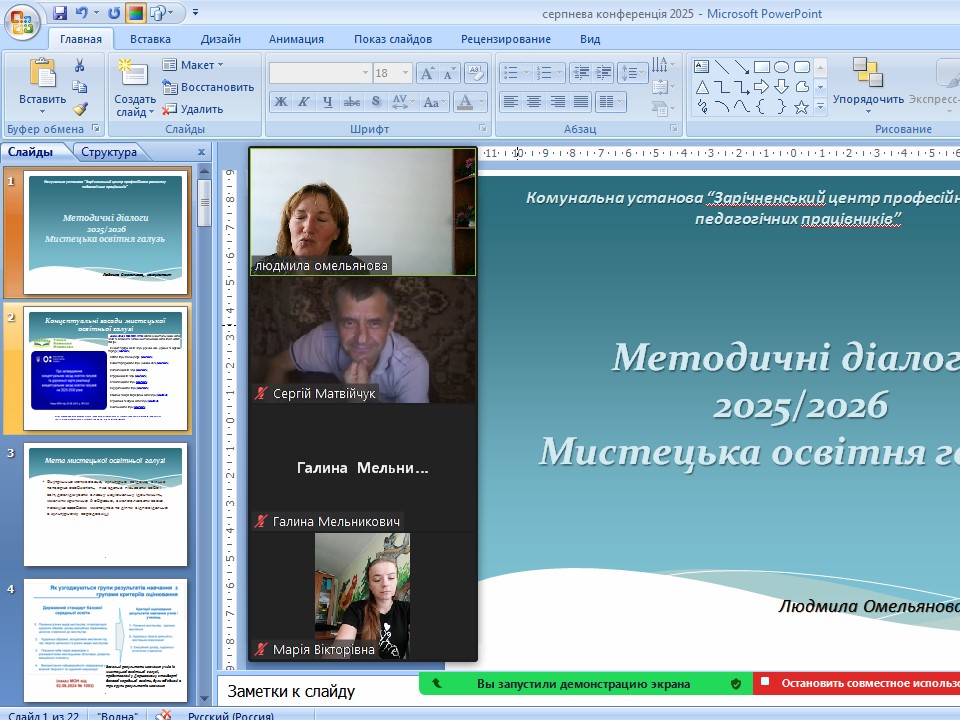Open the Рецензирование ribbon tab
This screenshot has width=960, height=720.
coord(506,39)
